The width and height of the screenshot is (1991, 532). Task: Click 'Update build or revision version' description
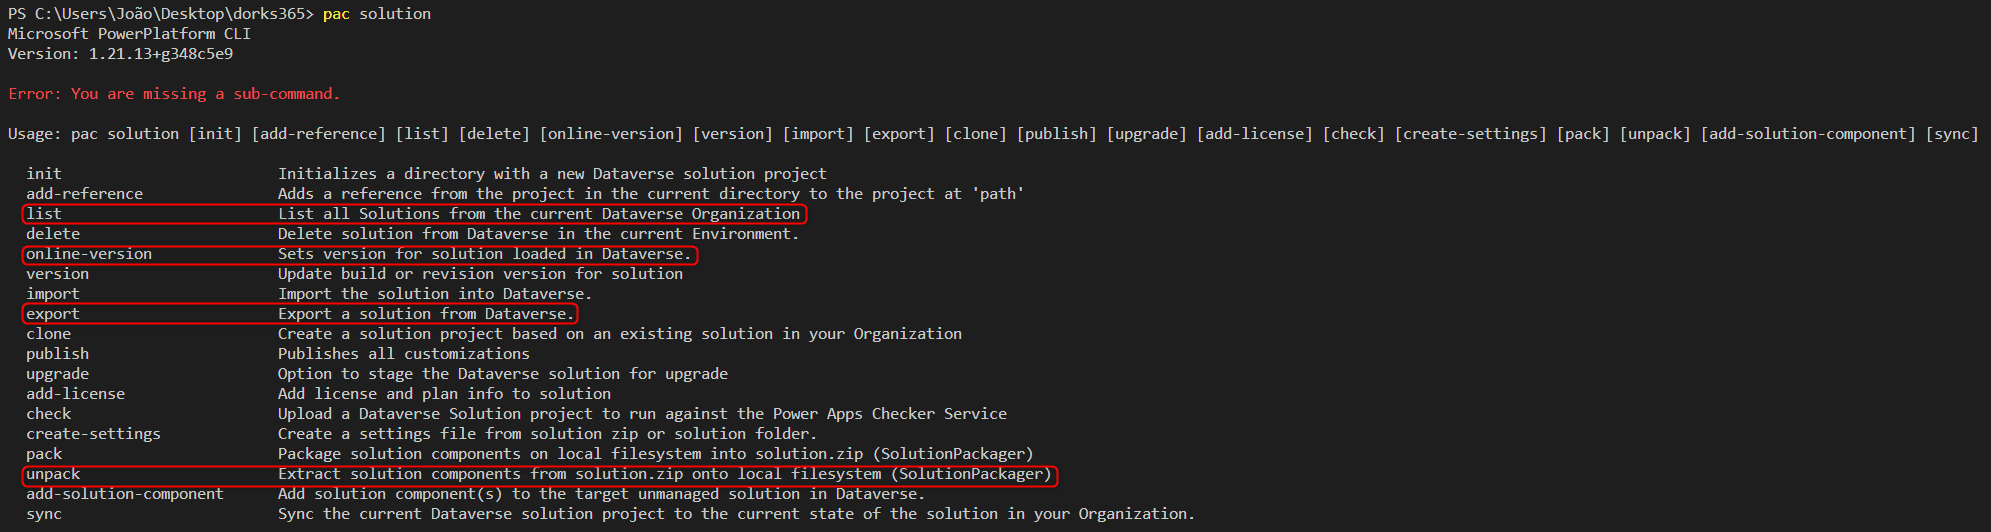(x=480, y=274)
